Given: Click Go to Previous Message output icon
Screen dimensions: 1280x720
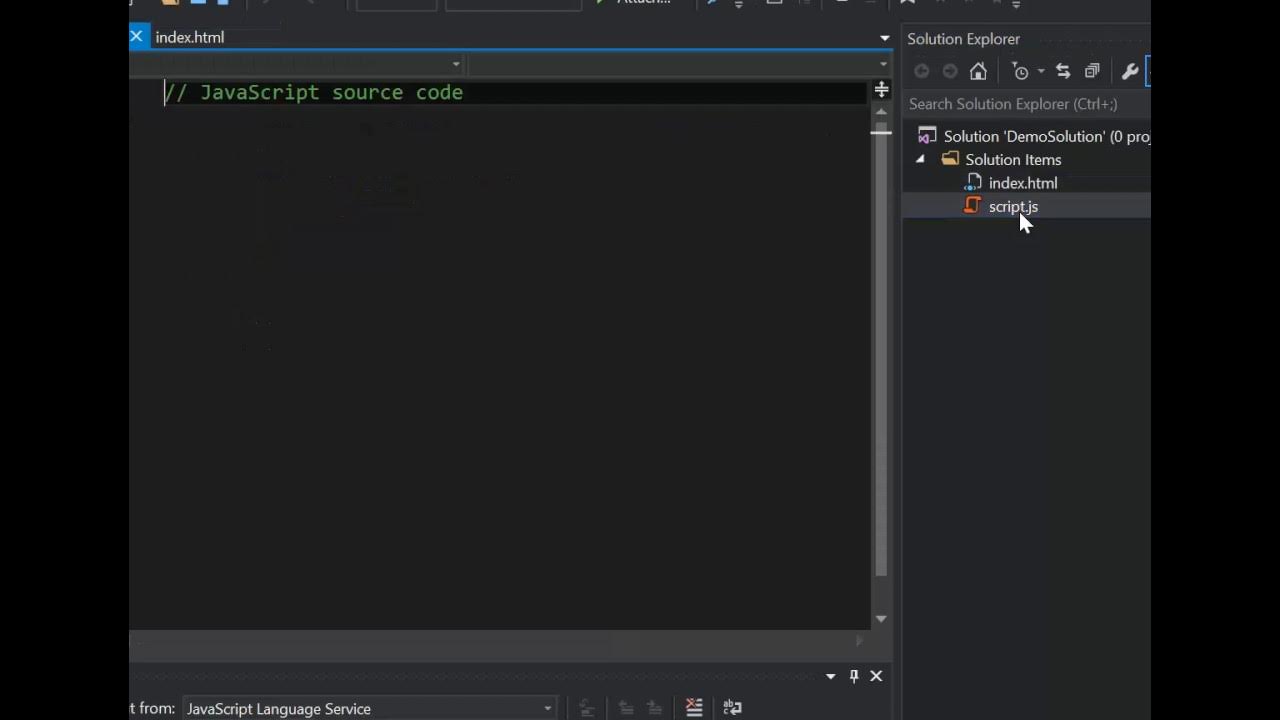Looking at the screenshot, I should click(x=626, y=708).
